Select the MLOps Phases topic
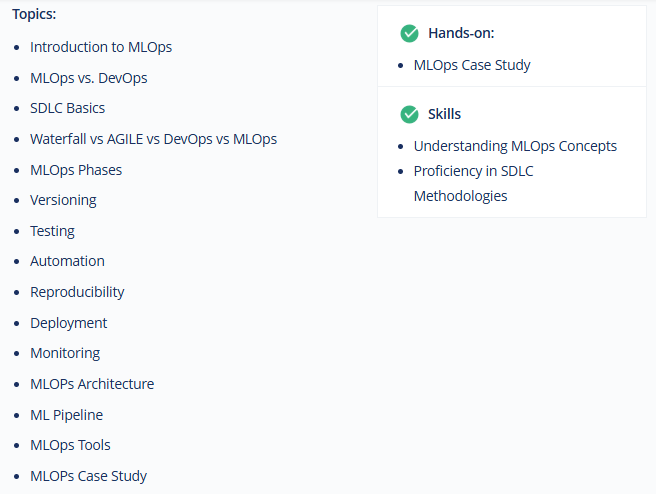This screenshot has height=494, width=656. pos(76,170)
